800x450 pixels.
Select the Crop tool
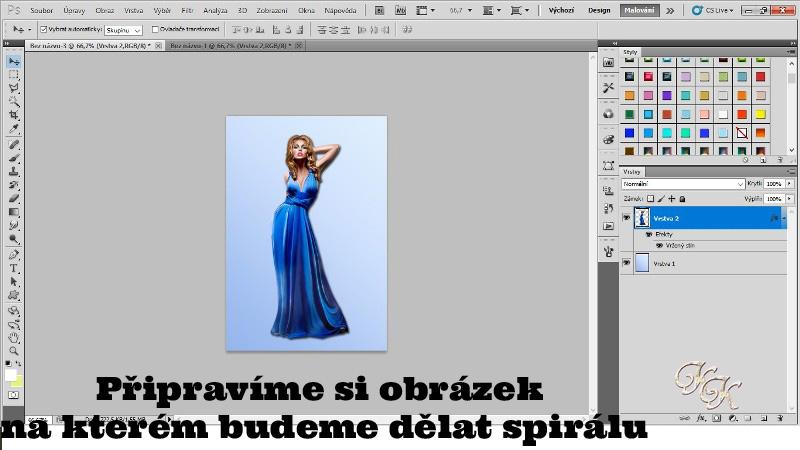pyautogui.click(x=14, y=115)
